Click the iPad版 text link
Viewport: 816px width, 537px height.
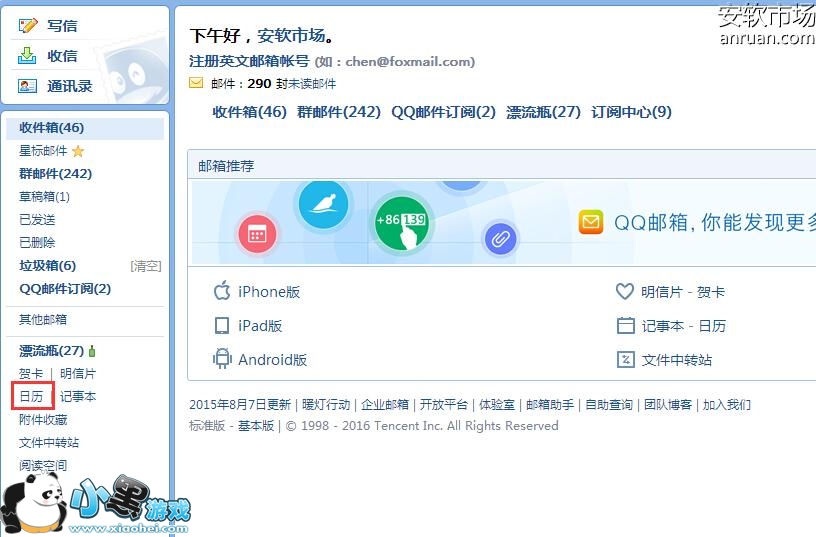pos(260,326)
